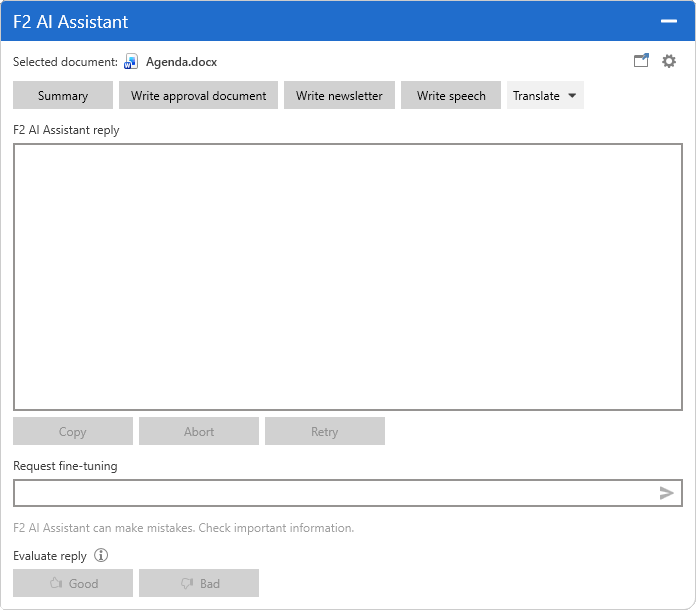The height and width of the screenshot is (610, 696).
Task: Rate the reply as Good
Action: 73,583
